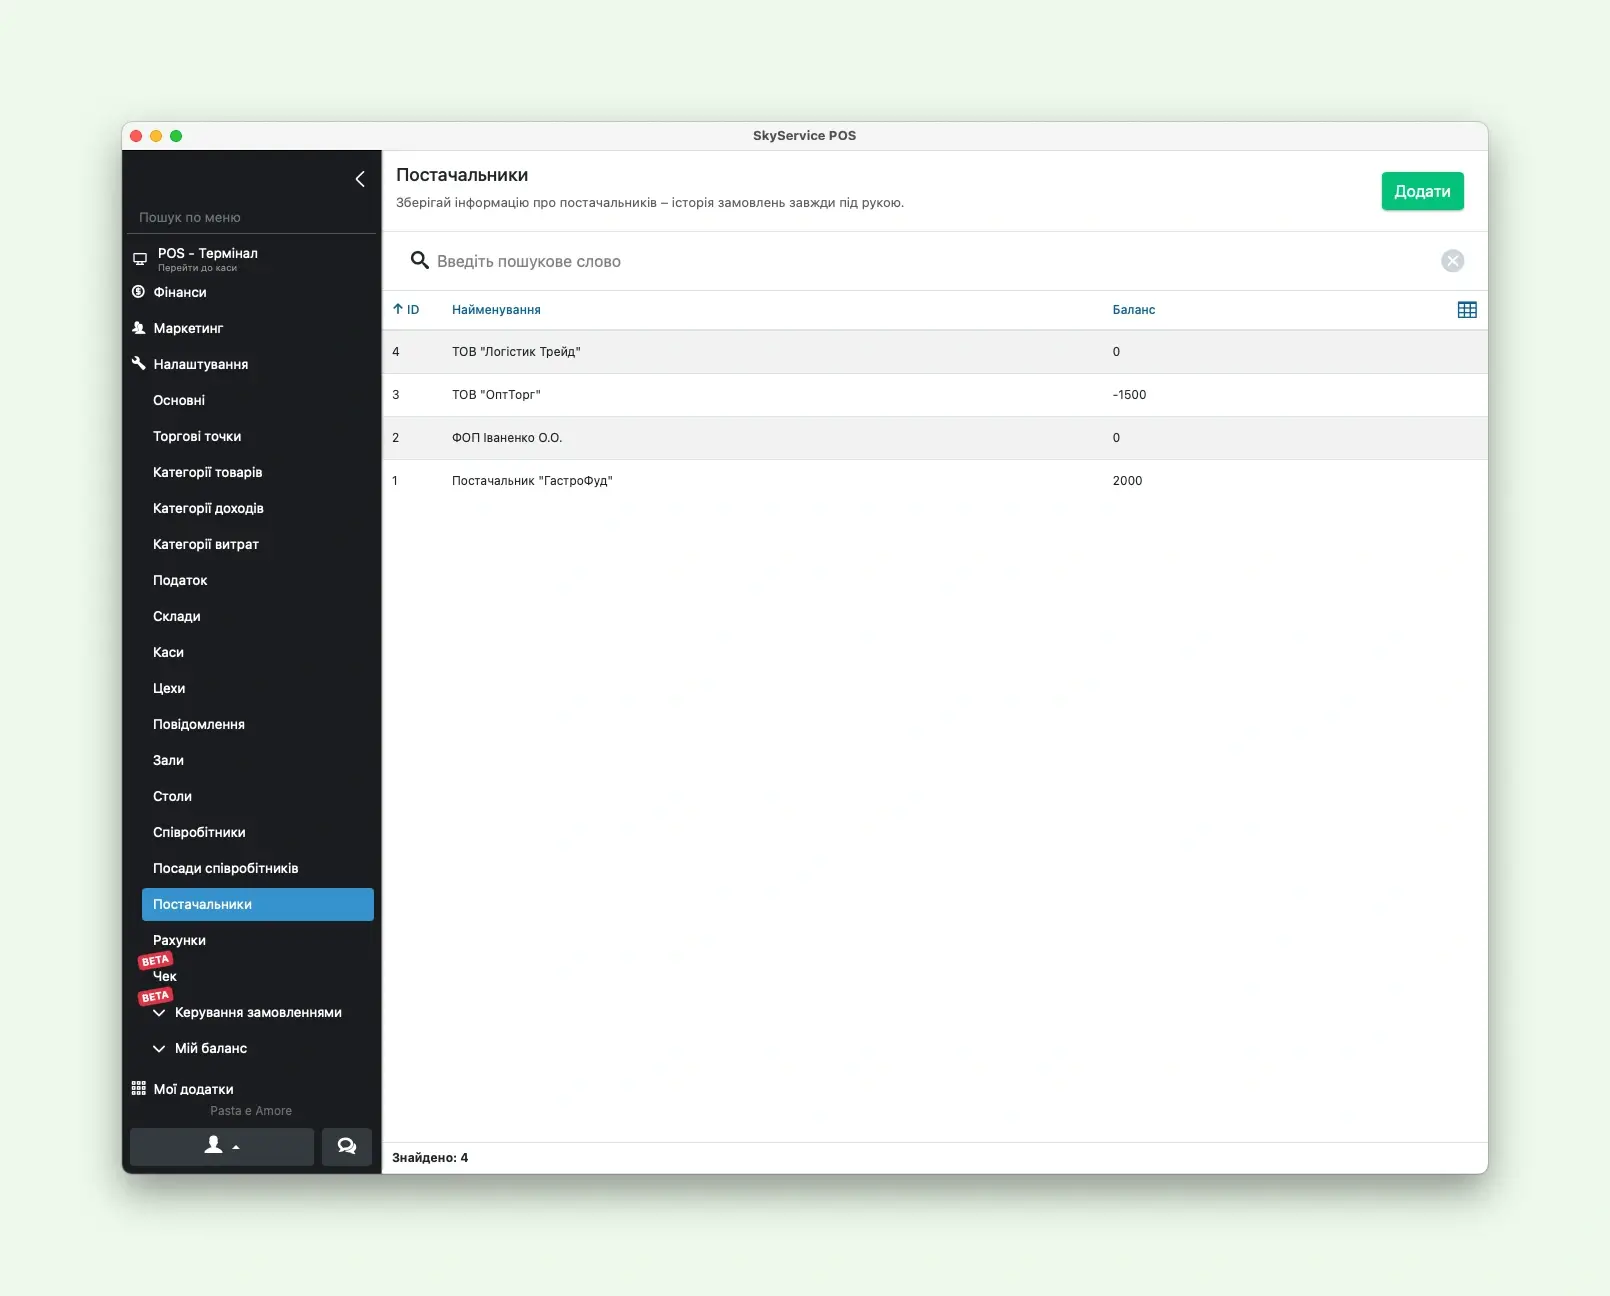This screenshot has width=1610, height=1296.
Task: Select row Постачальник "ГастроФуд"
Action: point(935,481)
